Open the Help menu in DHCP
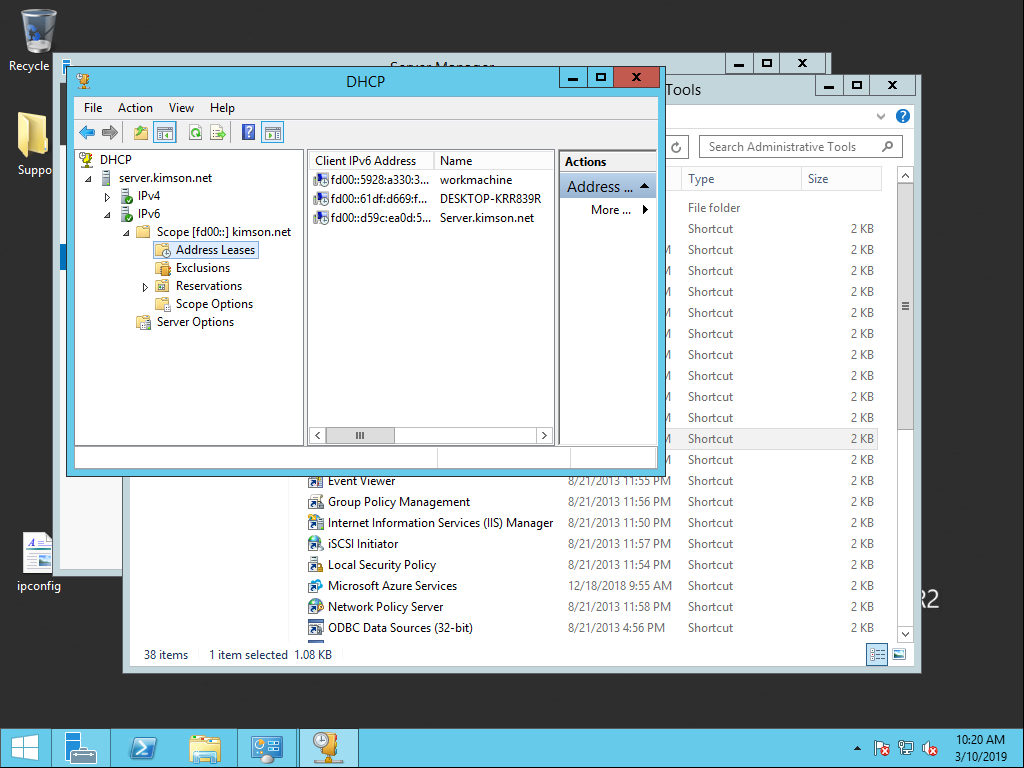The image size is (1024, 768). [x=222, y=108]
